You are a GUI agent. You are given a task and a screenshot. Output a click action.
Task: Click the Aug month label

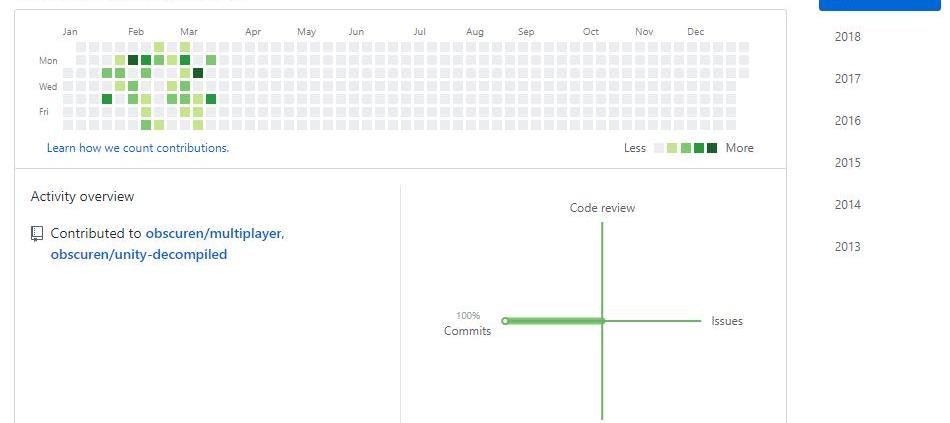pos(475,32)
